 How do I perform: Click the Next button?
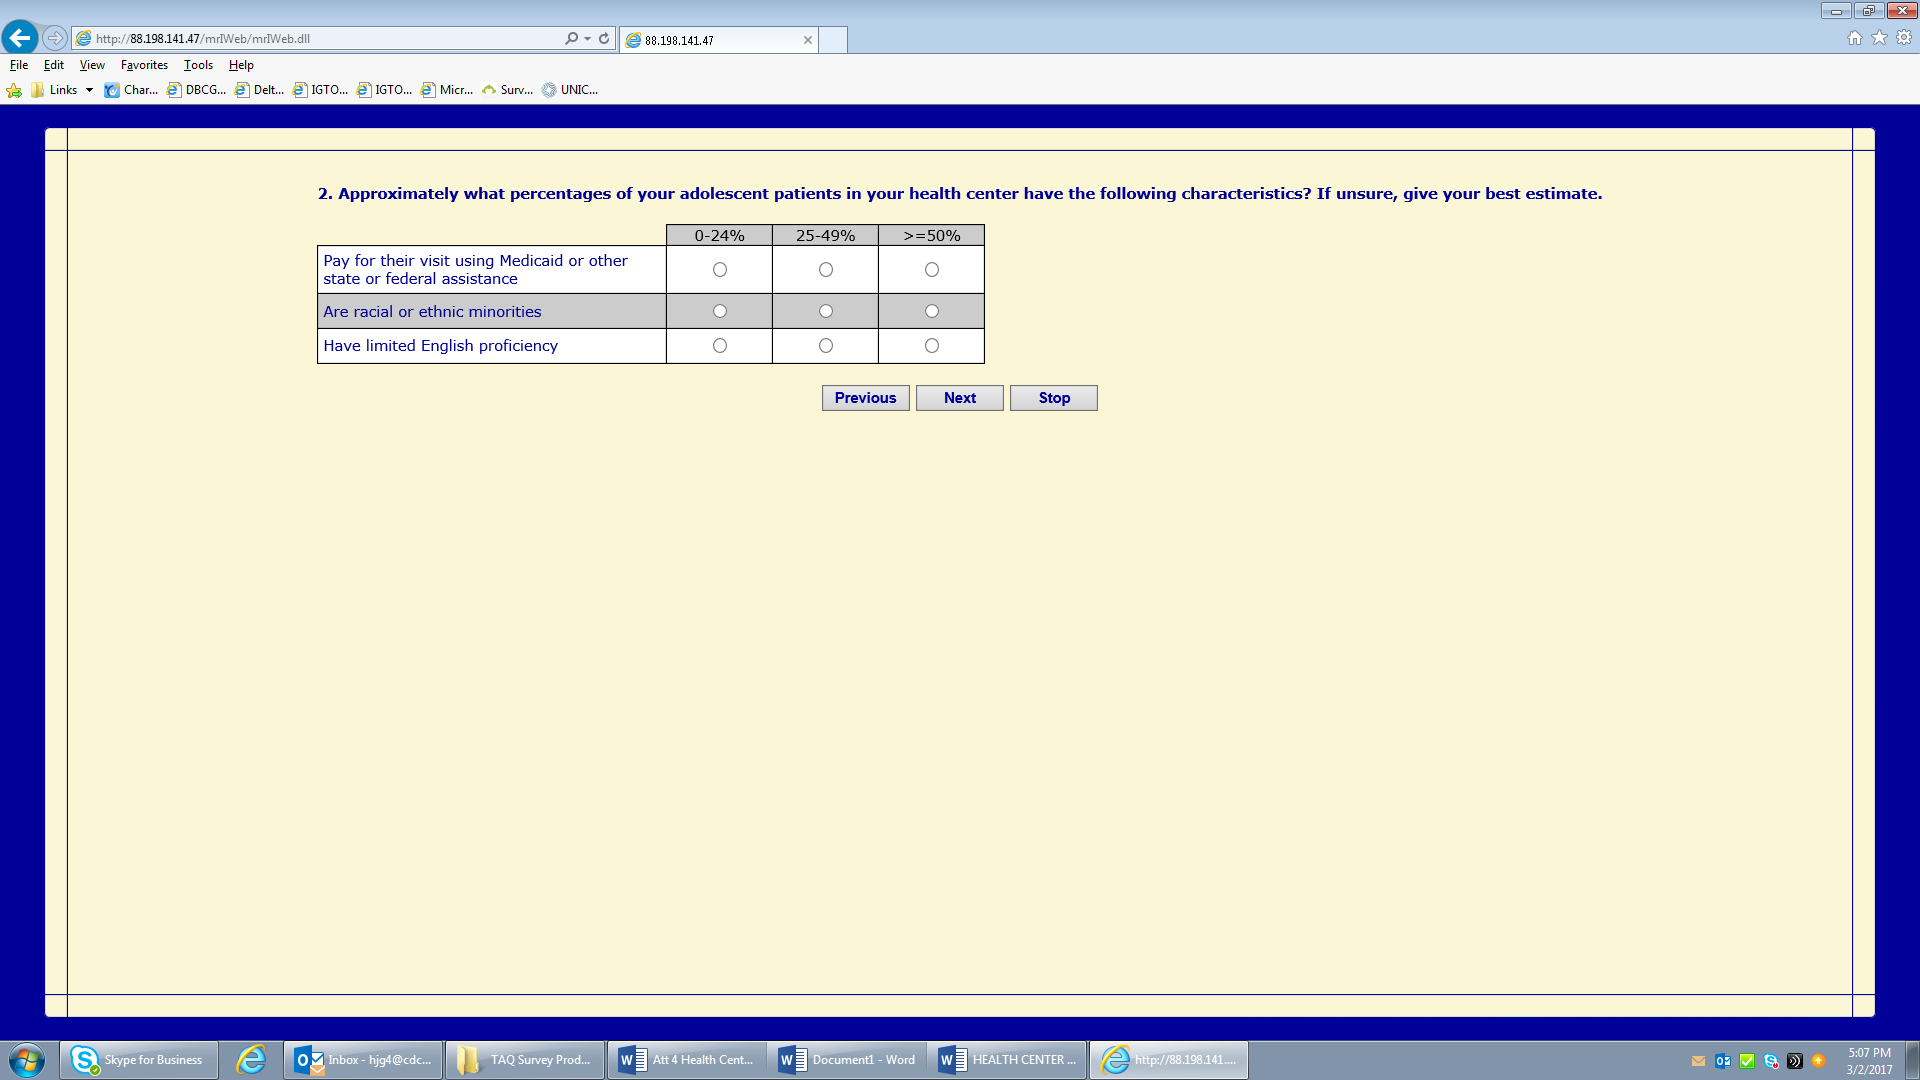(x=959, y=398)
